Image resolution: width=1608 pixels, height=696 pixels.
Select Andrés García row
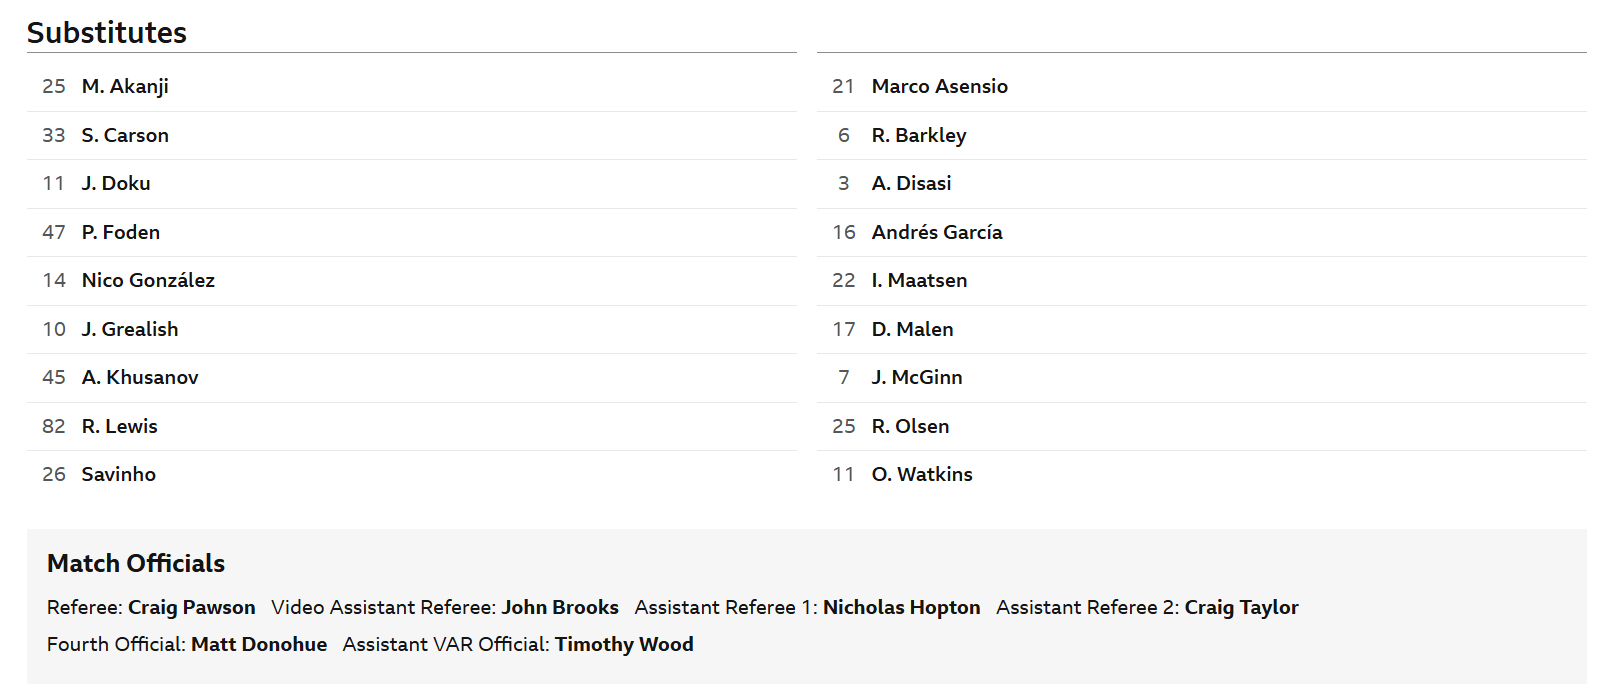point(1202,232)
